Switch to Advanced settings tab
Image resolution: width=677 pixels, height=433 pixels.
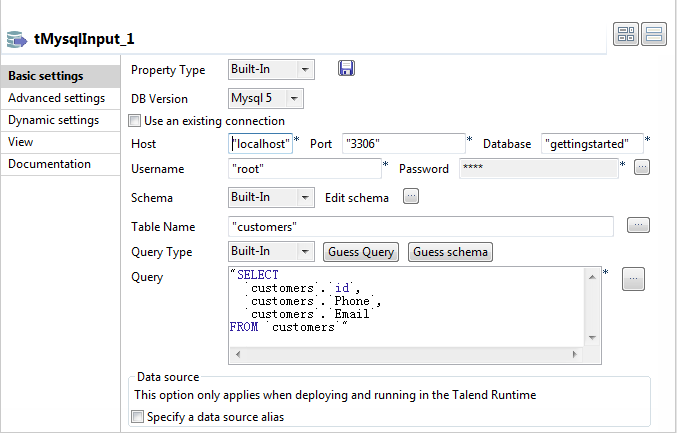point(56,98)
